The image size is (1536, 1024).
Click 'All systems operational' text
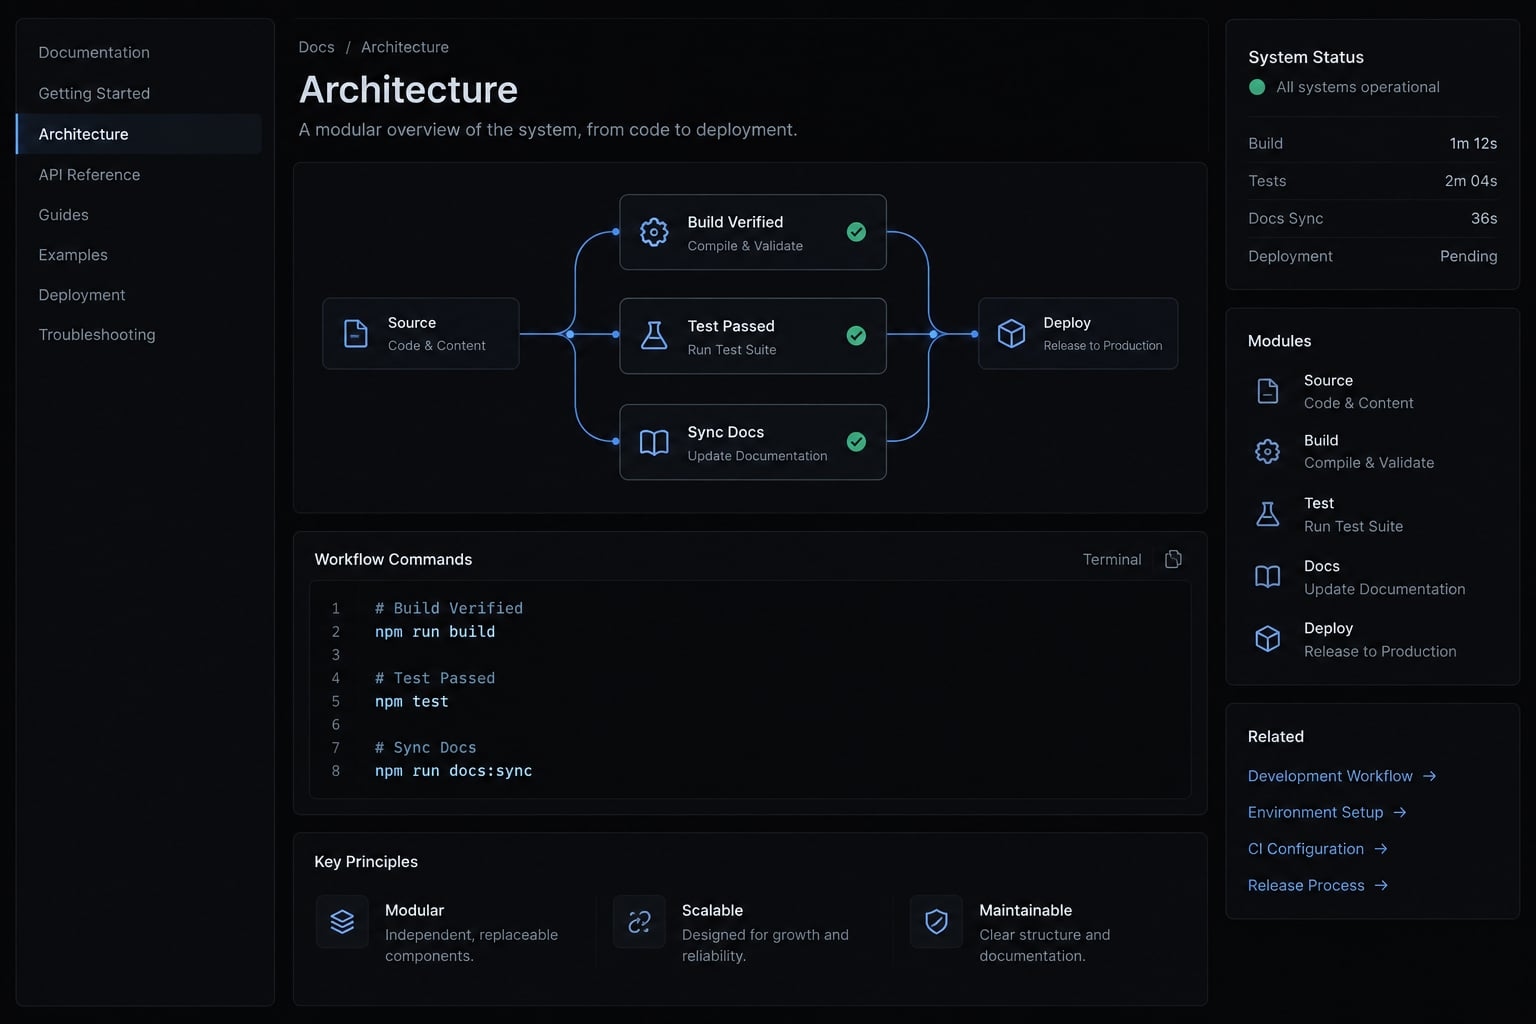click(x=1358, y=87)
